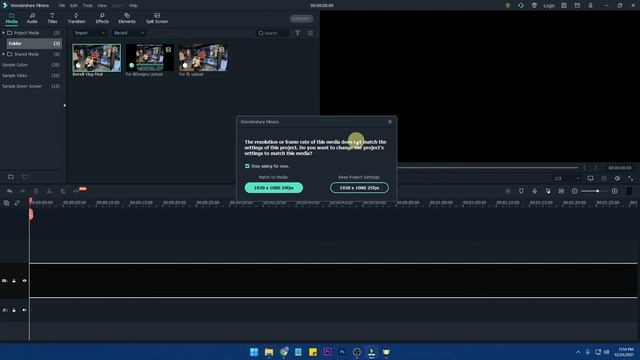Close the Wondershare Filmora dialog

click(x=390, y=122)
